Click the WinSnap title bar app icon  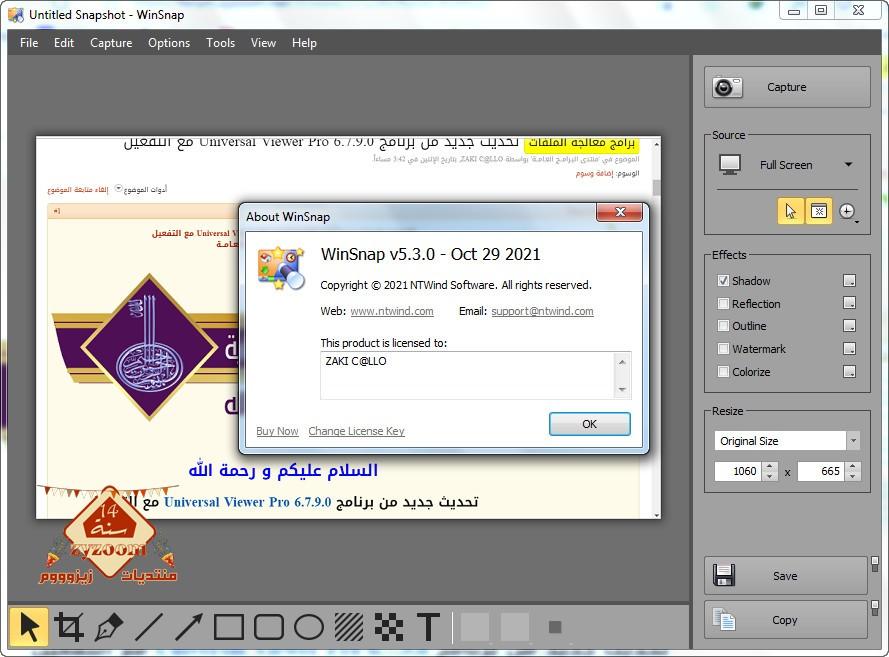coord(16,15)
